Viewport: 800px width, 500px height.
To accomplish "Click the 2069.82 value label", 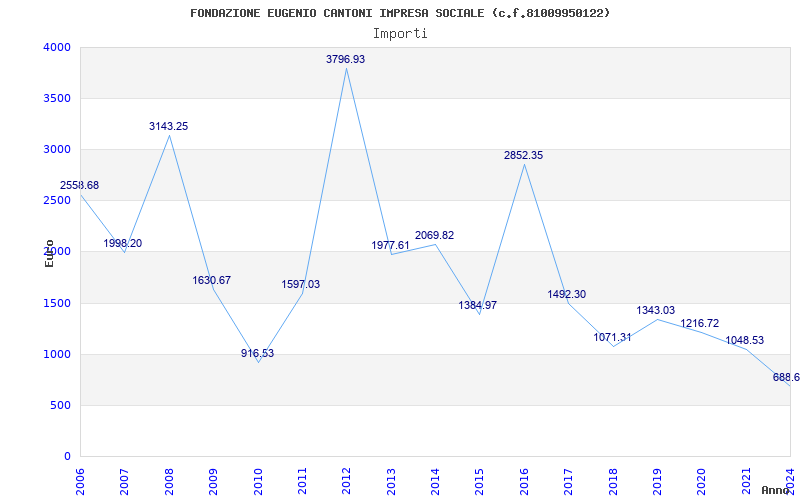I will tap(434, 236).
